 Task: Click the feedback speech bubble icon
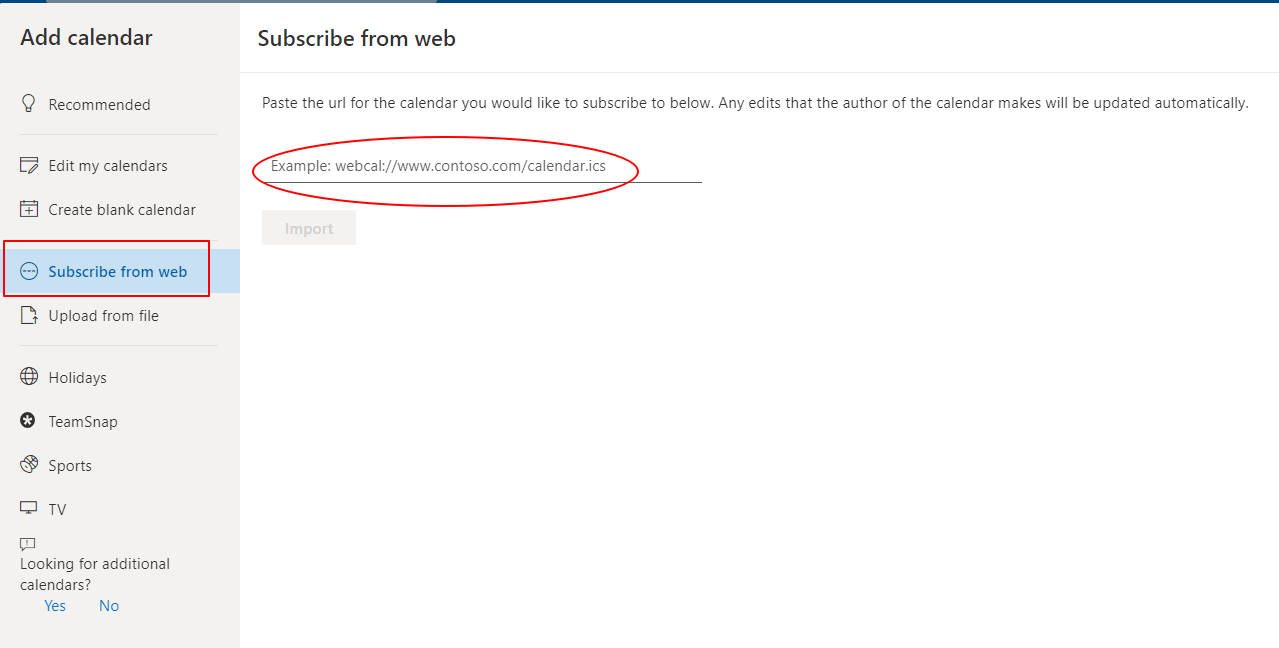[28, 545]
